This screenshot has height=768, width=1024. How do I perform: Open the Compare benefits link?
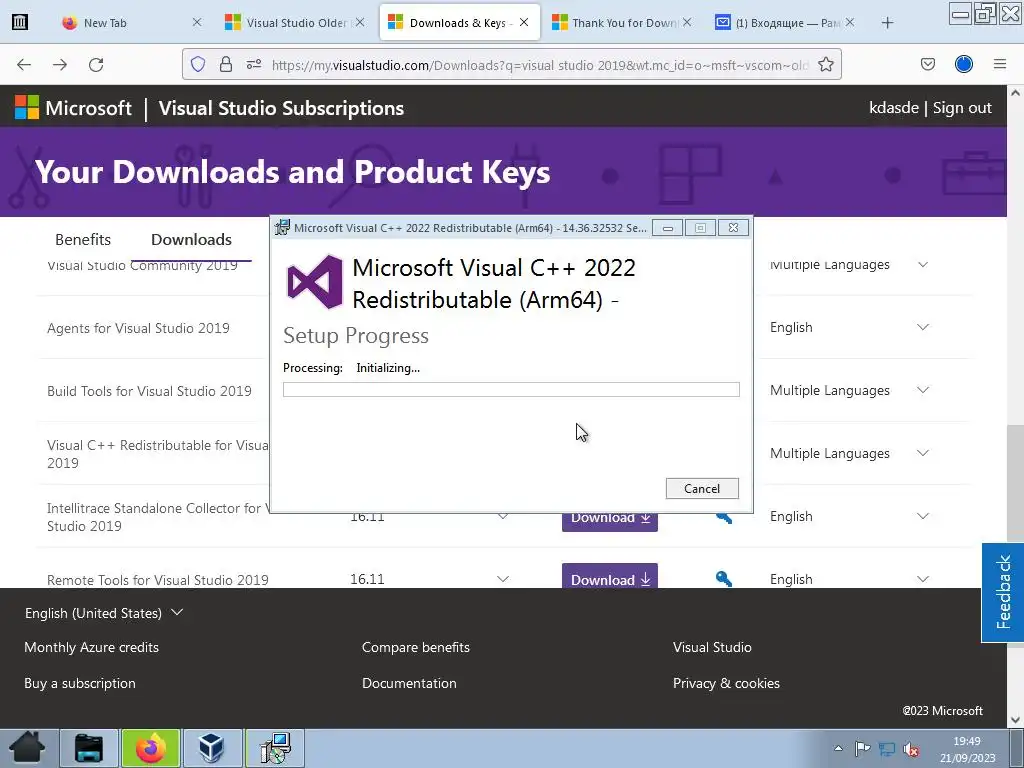click(x=416, y=647)
